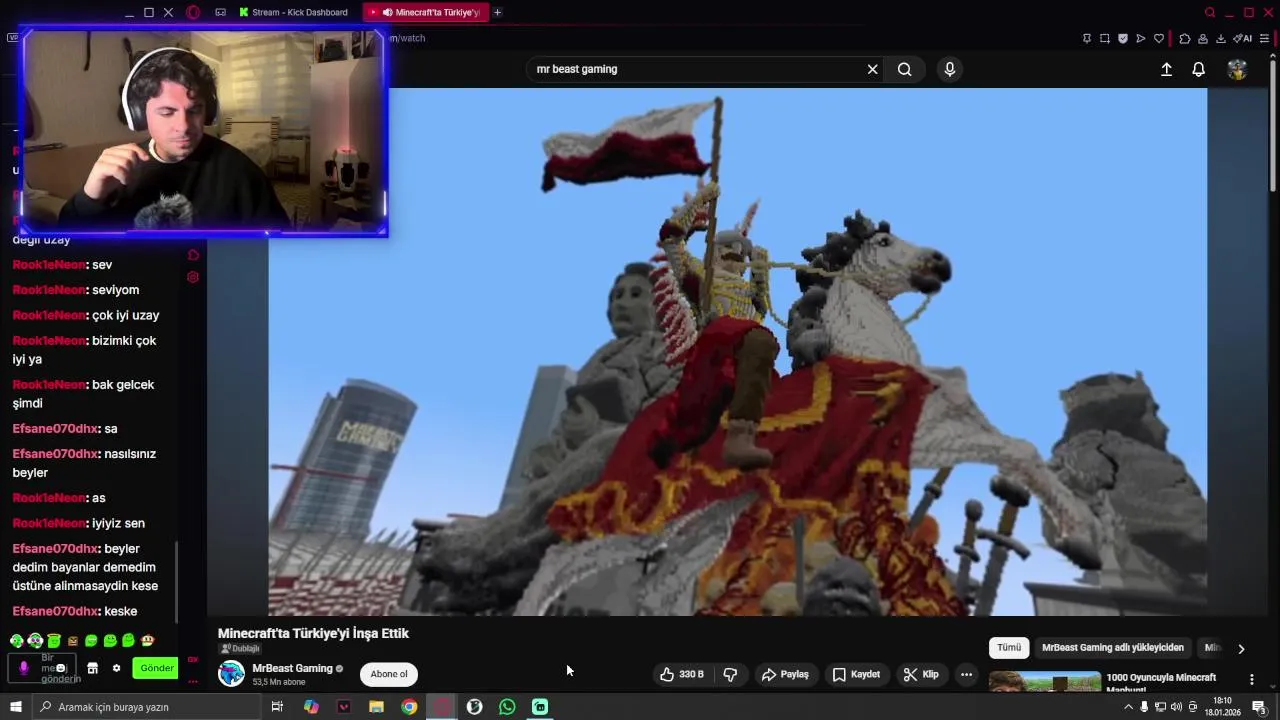The height and width of the screenshot is (720, 1280).
Task: Open Opera tab search magnifier icon
Action: (x=1210, y=12)
